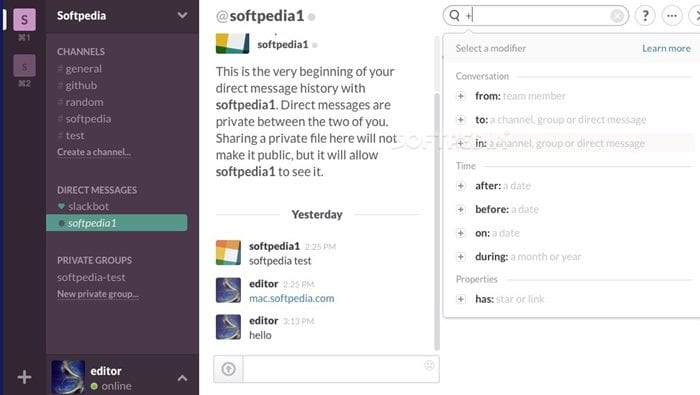
Task: Click into the message input field
Action: coord(333,369)
